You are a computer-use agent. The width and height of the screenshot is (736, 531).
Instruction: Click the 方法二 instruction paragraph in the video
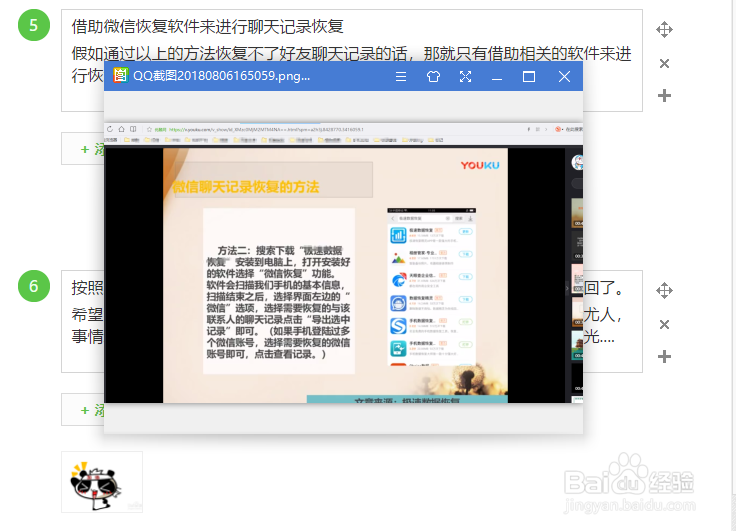point(279,302)
